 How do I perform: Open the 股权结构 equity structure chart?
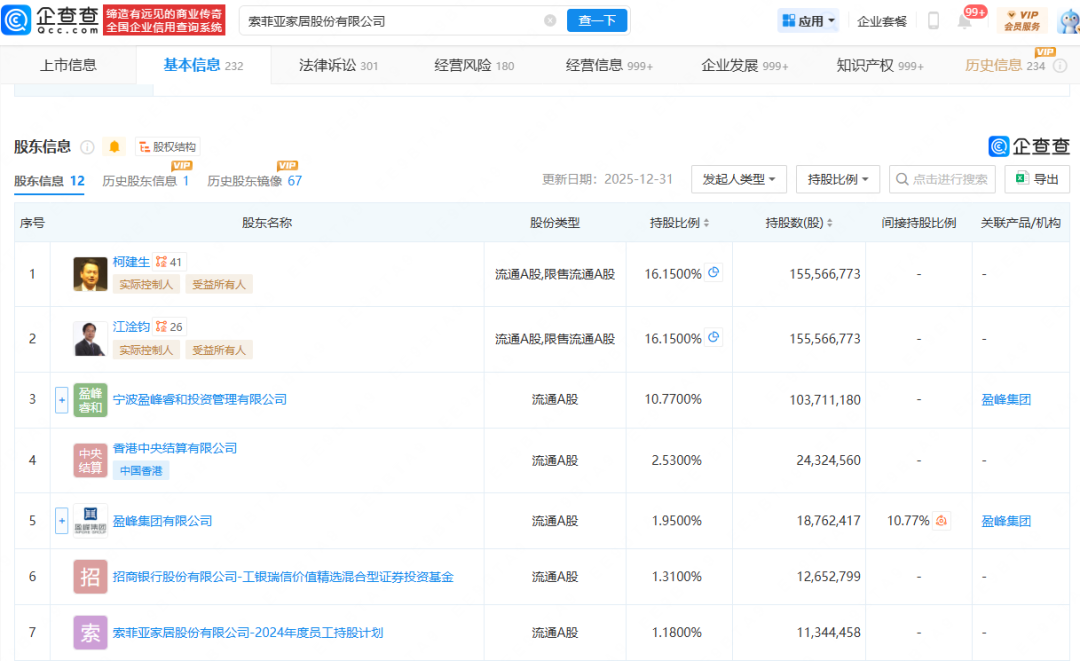(167, 147)
